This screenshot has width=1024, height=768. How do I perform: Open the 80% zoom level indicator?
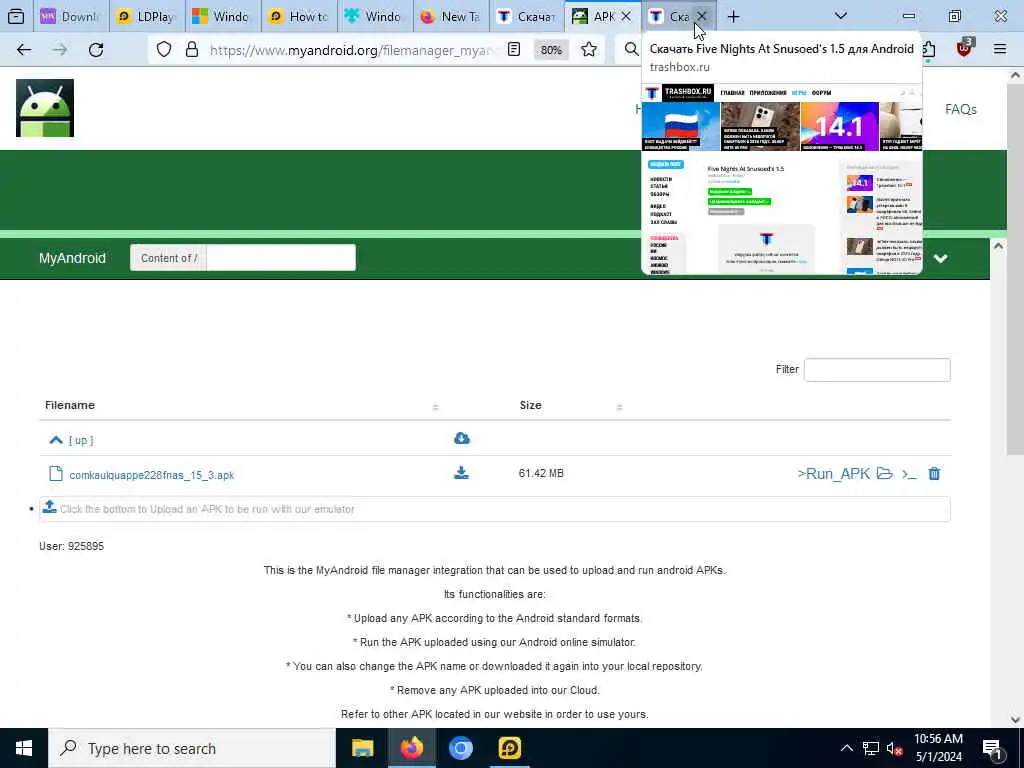551,50
